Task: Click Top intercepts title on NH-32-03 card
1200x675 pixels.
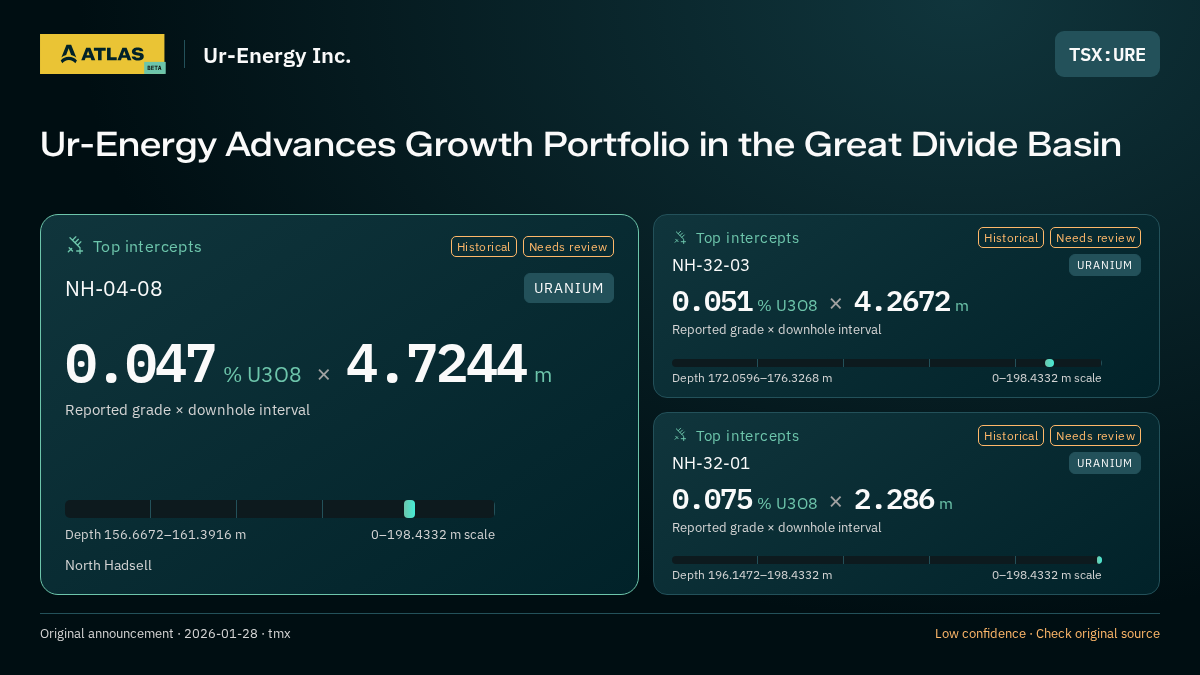Action: 747,238
